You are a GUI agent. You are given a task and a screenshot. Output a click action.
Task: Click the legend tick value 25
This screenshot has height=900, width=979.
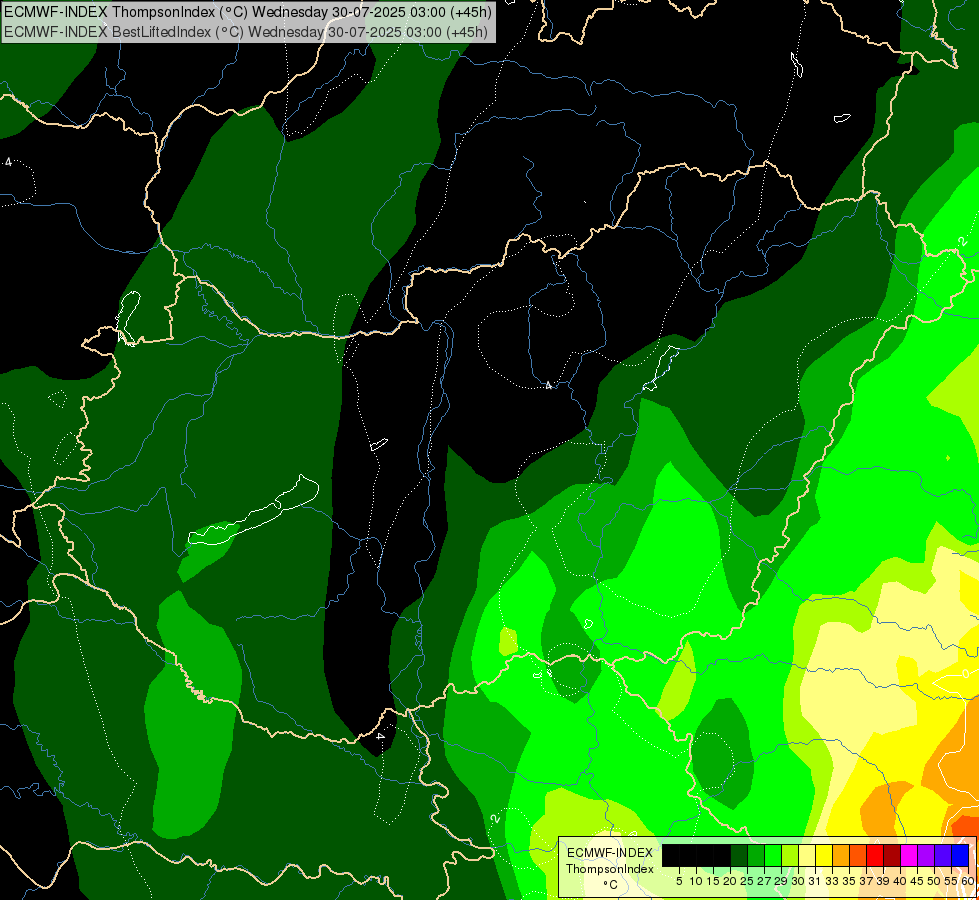click(747, 881)
